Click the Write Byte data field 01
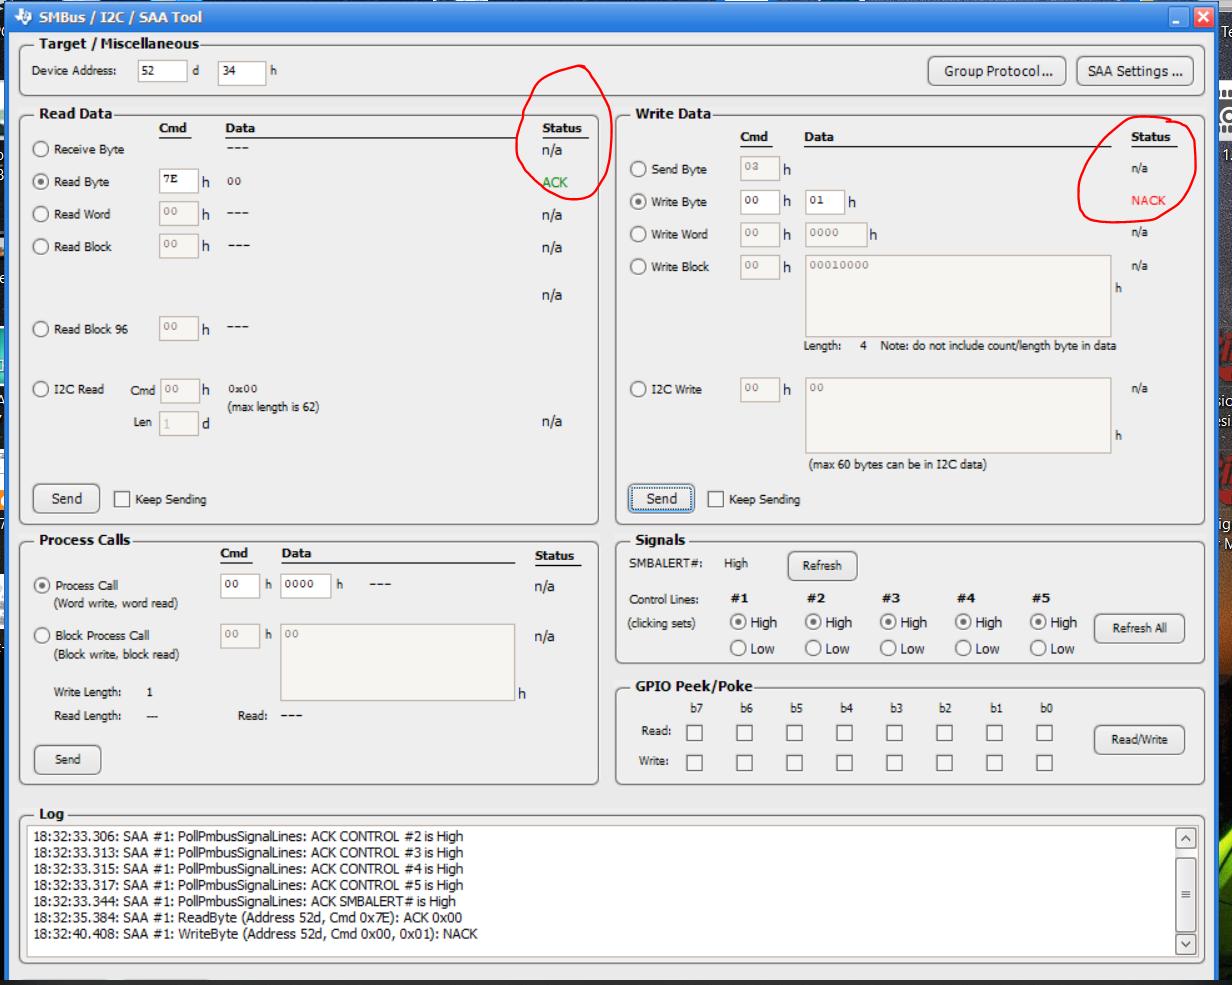The width and height of the screenshot is (1232, 985). (825, 201)
